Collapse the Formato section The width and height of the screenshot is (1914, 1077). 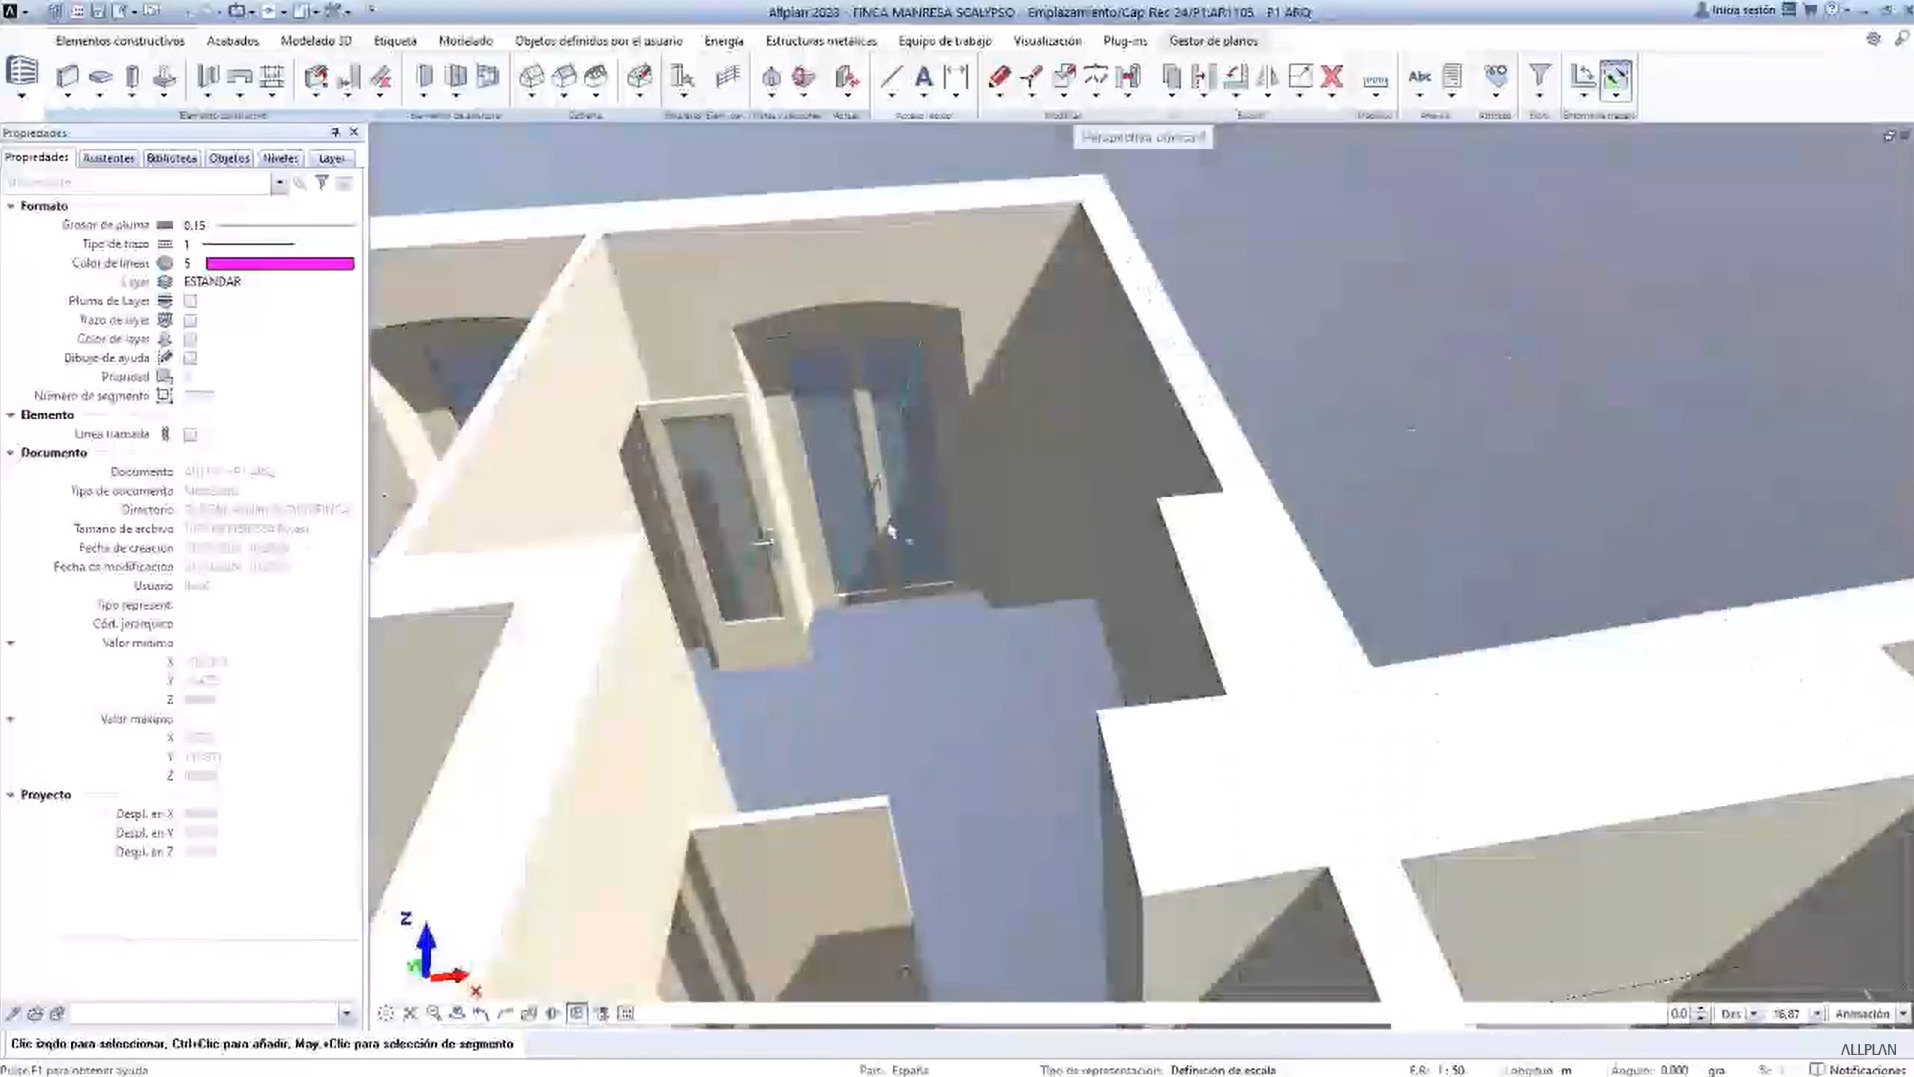tap(10, 205)
